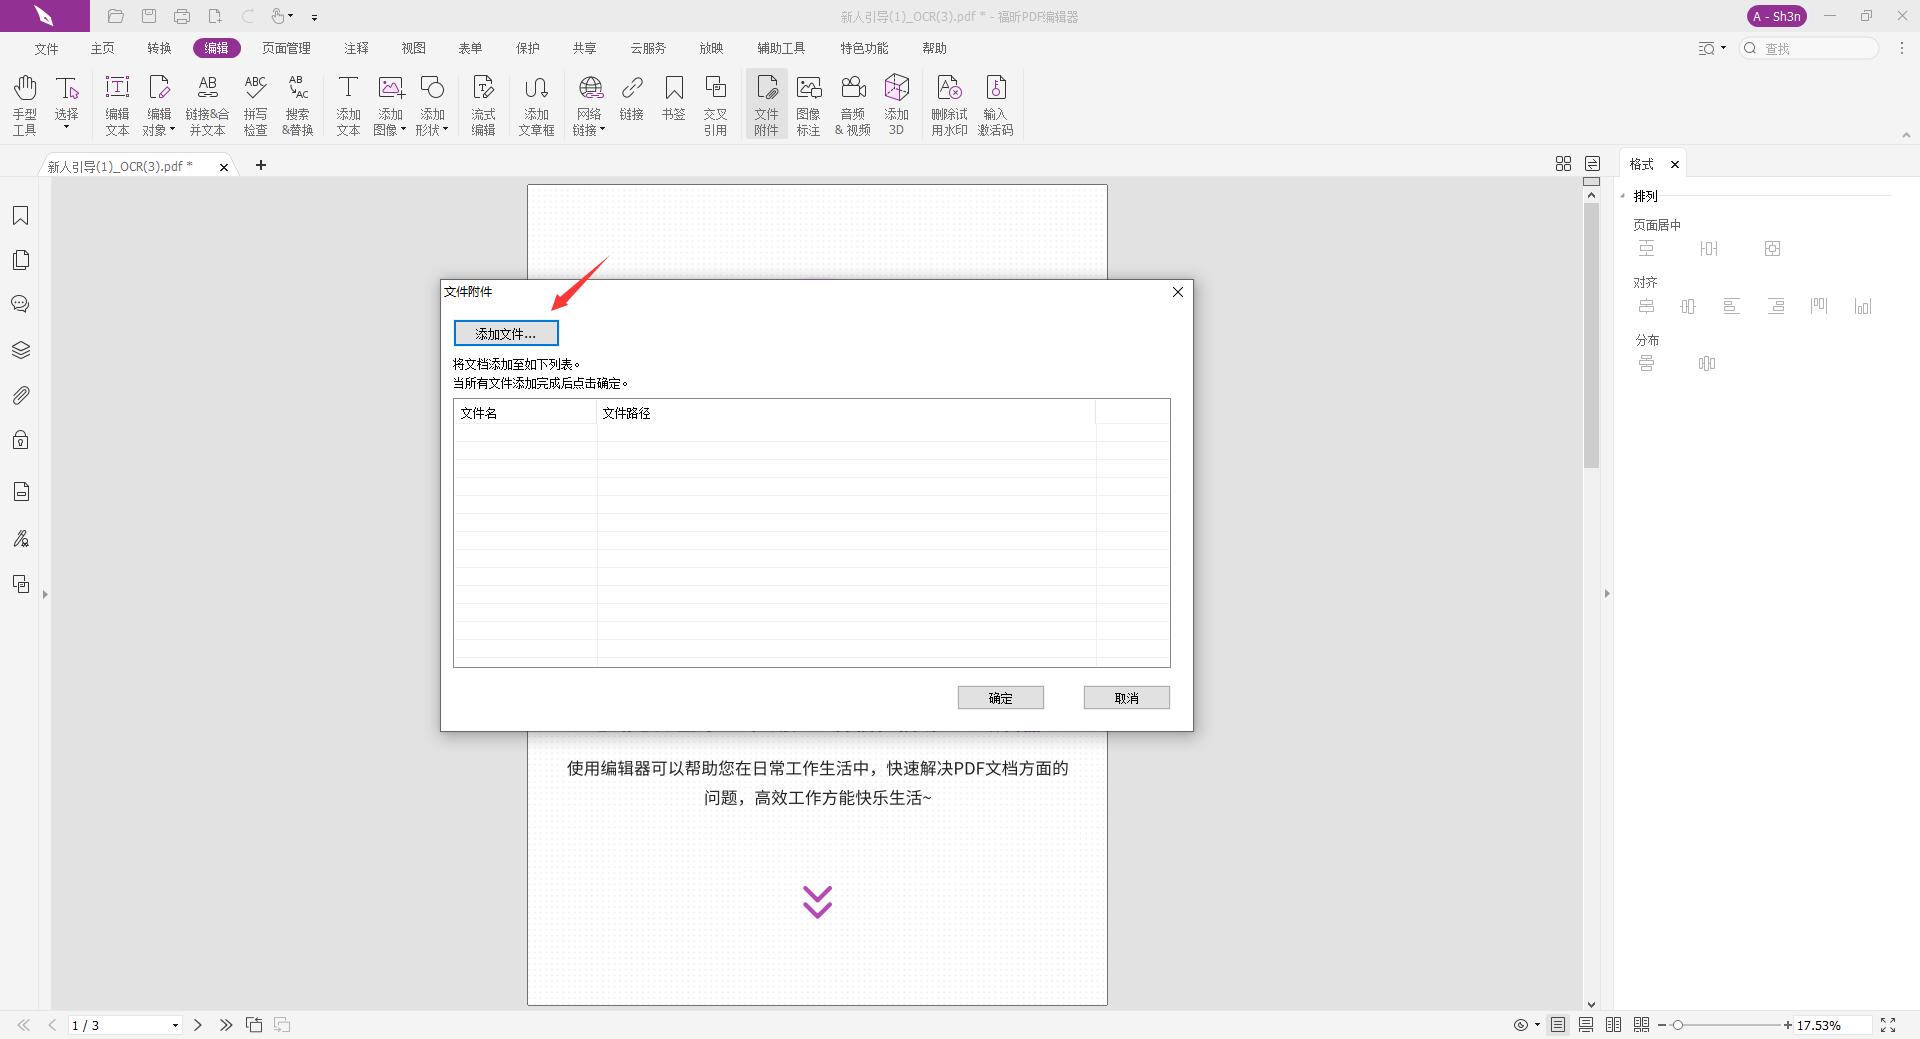Click the 添加文件 button in the dialog
1920x1039 pixels.
click(x=505, y=333)
